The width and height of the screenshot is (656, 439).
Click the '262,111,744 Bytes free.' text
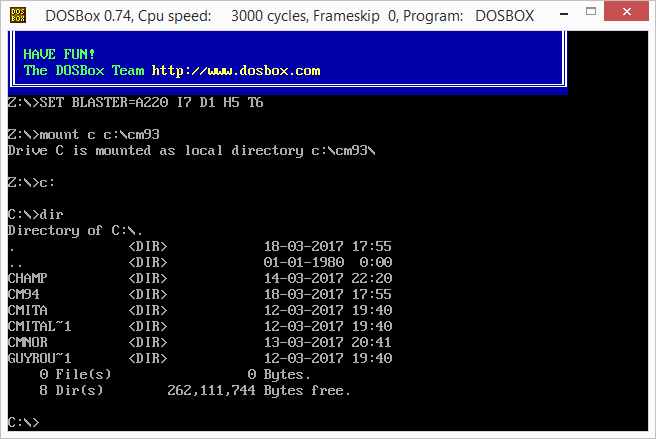coord(259,390)
